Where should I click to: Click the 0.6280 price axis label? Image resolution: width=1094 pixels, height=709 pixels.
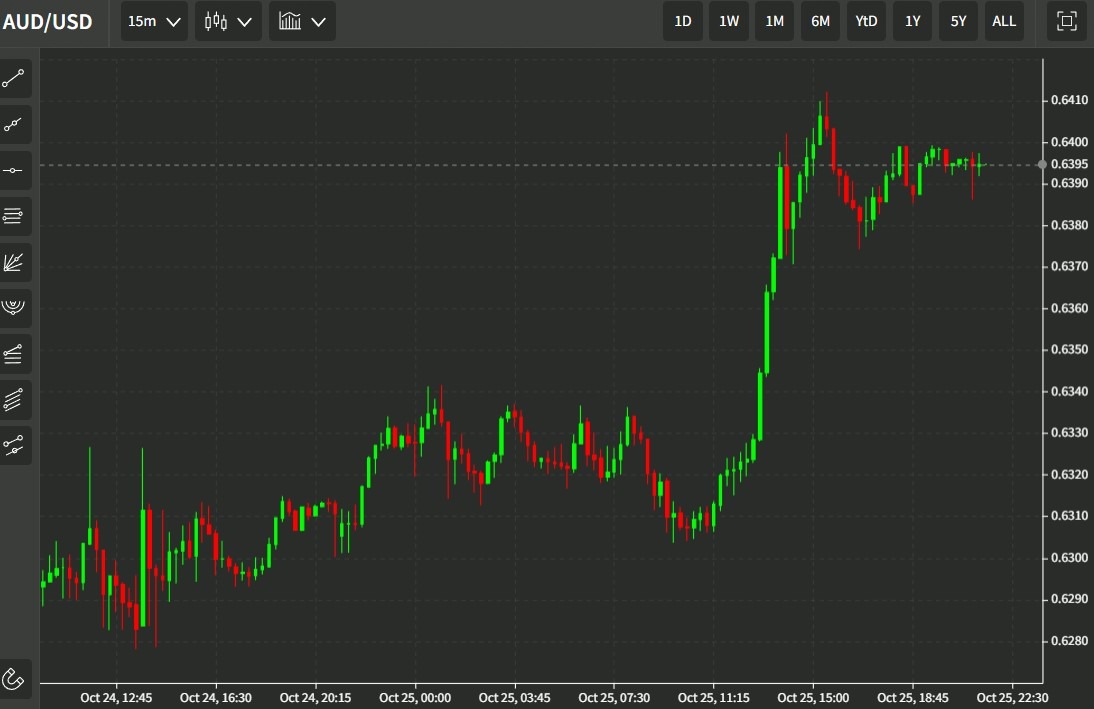coord(1070,641)
